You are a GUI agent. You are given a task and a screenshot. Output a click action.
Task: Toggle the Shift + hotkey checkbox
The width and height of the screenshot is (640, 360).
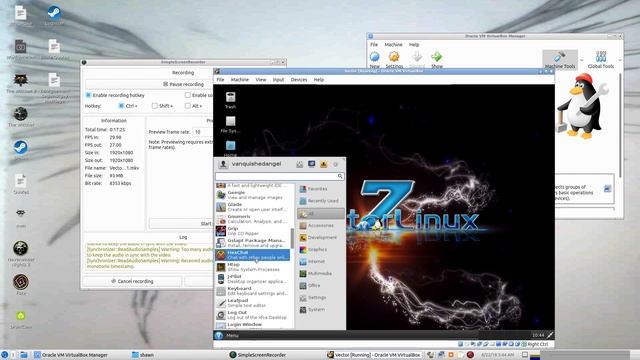pyautogui.click(x=154, y=106)
